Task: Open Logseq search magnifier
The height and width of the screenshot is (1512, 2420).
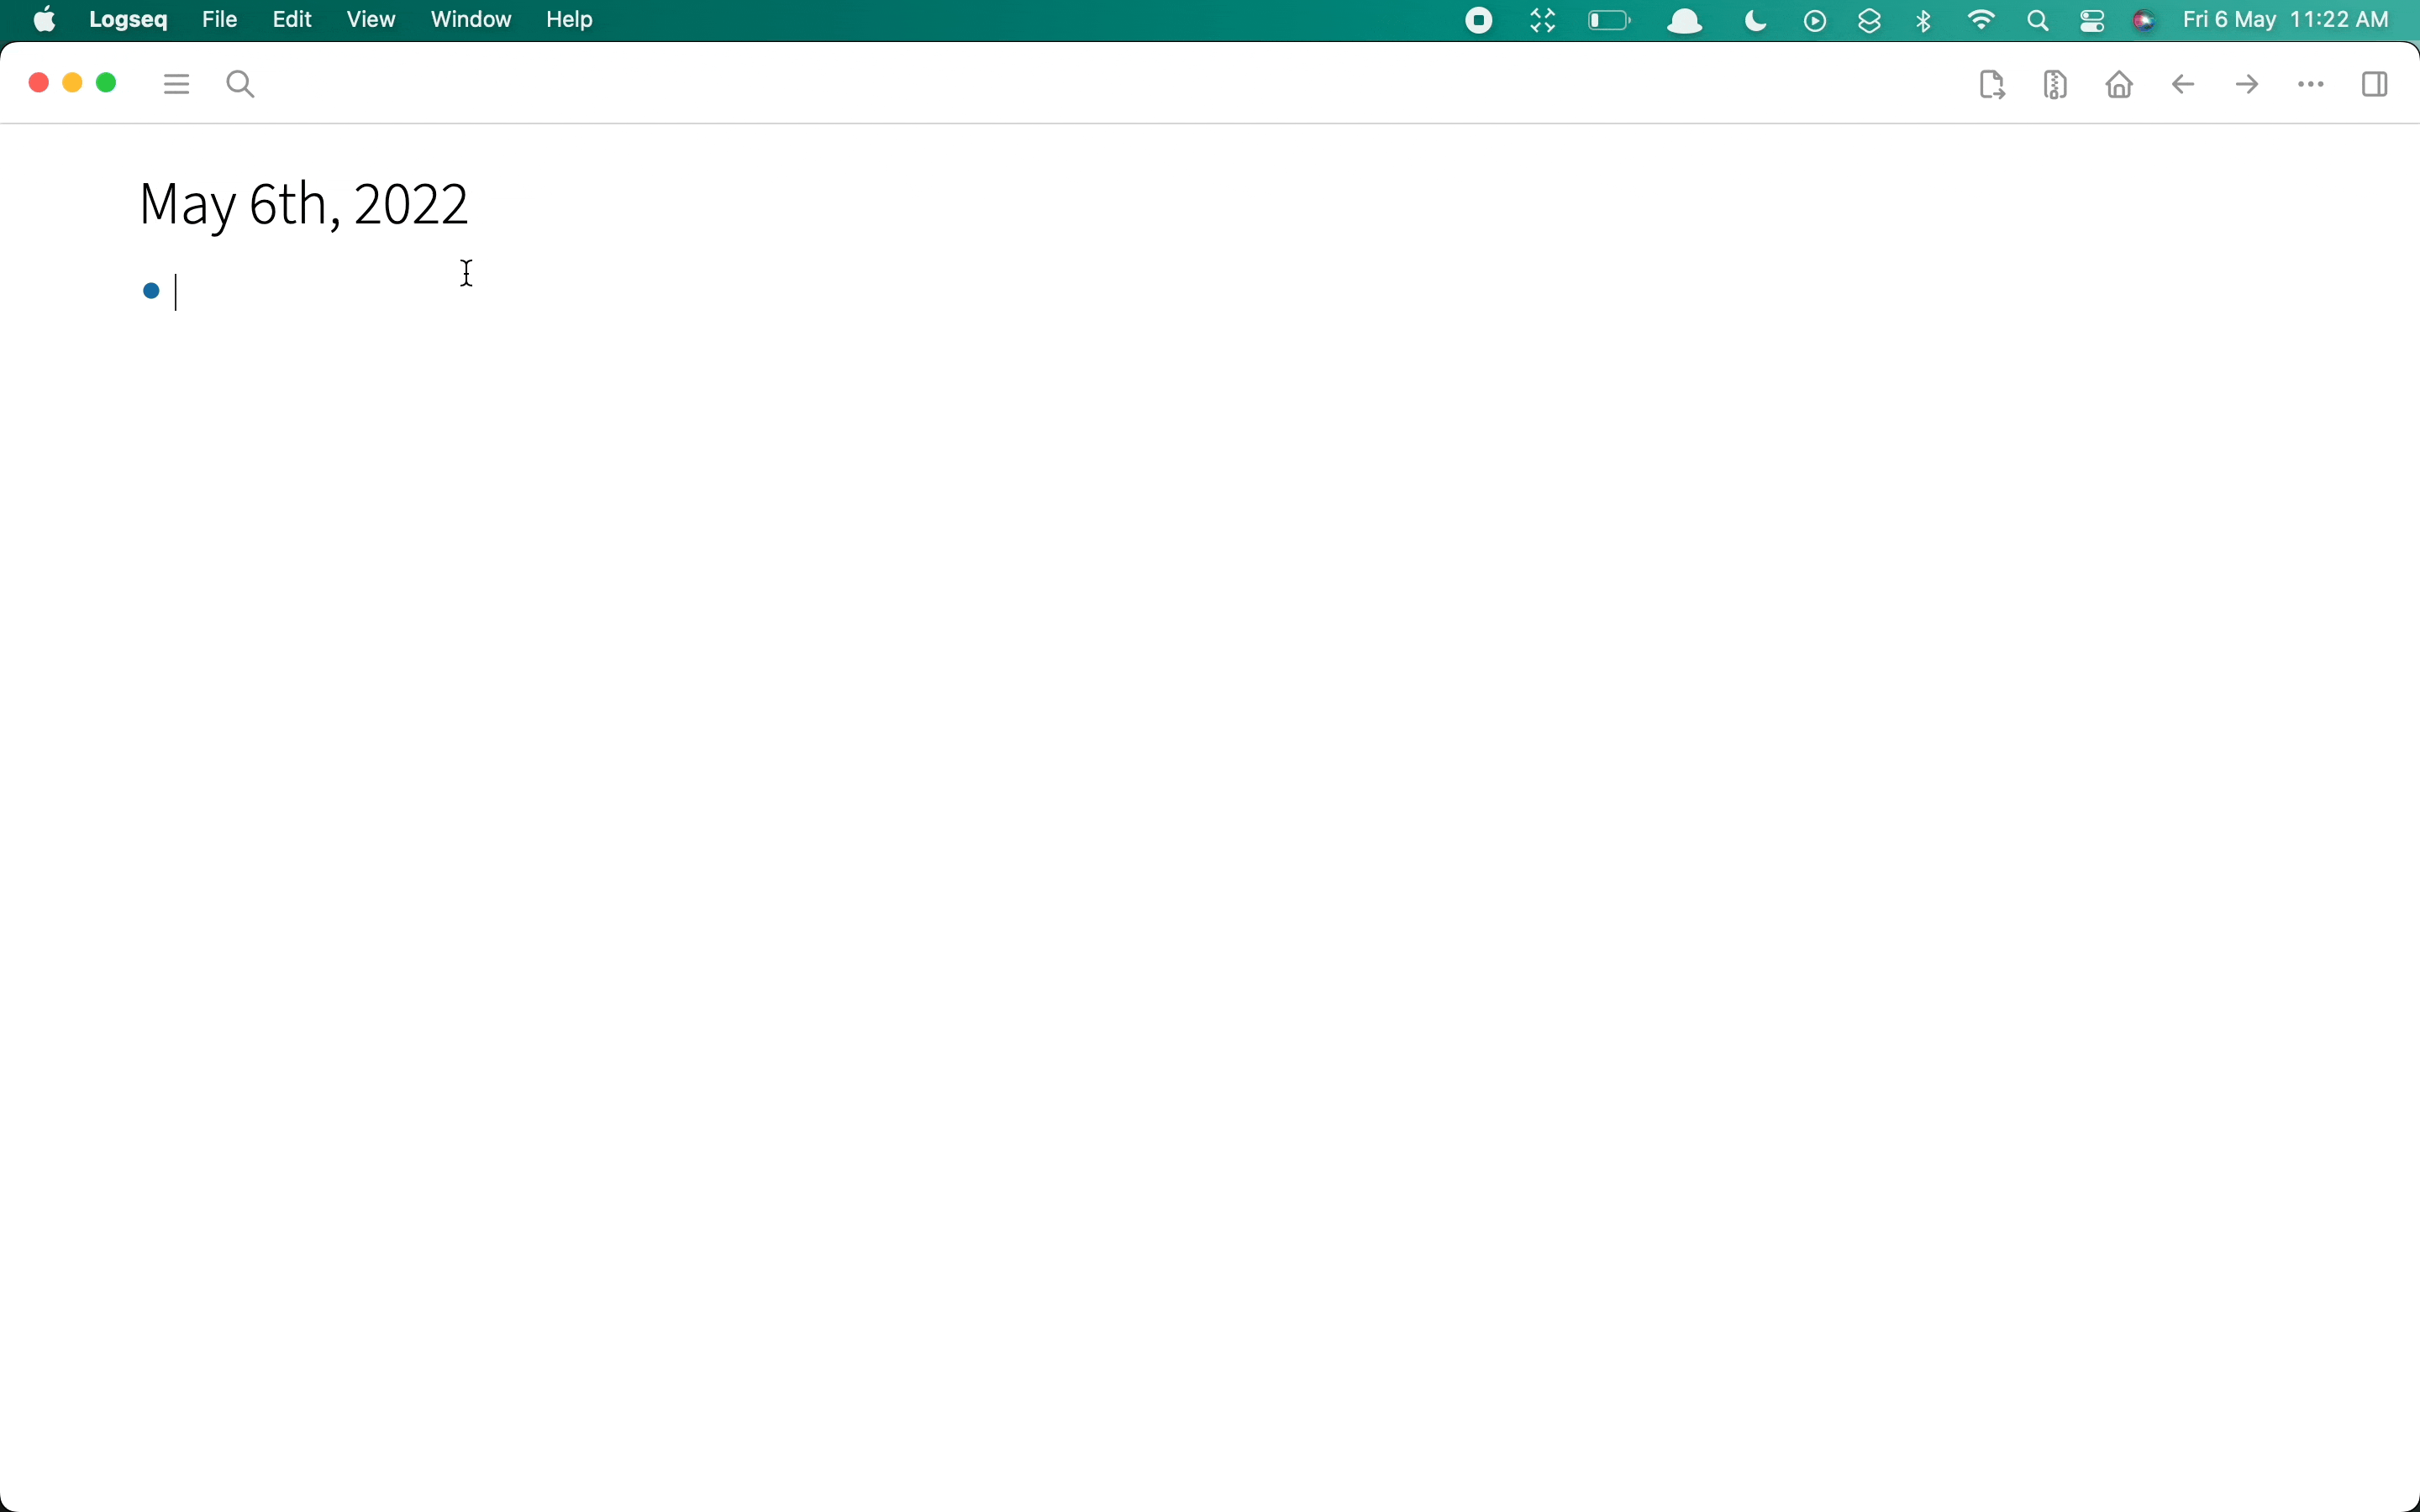Action: tap(241, 84)
